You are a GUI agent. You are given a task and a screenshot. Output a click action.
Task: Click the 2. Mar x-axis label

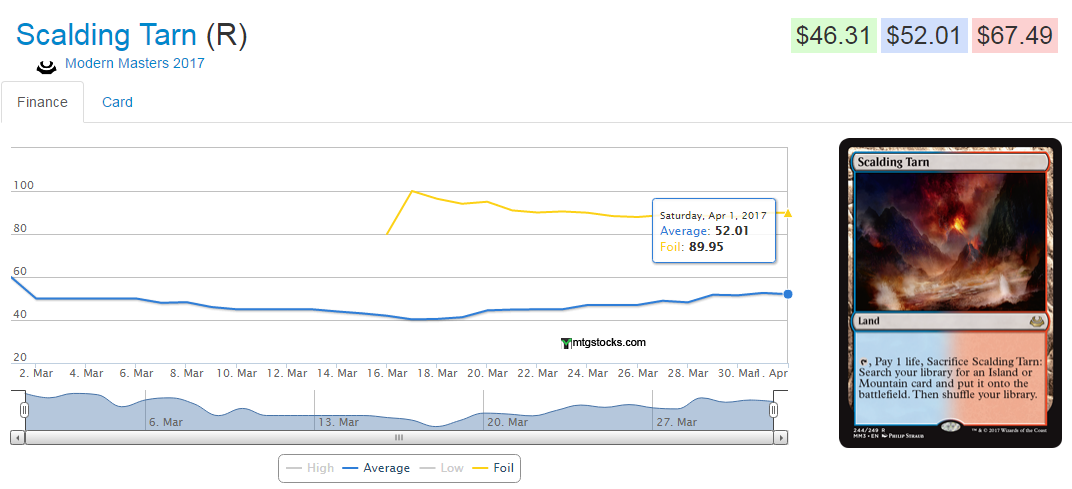[36, 373]
